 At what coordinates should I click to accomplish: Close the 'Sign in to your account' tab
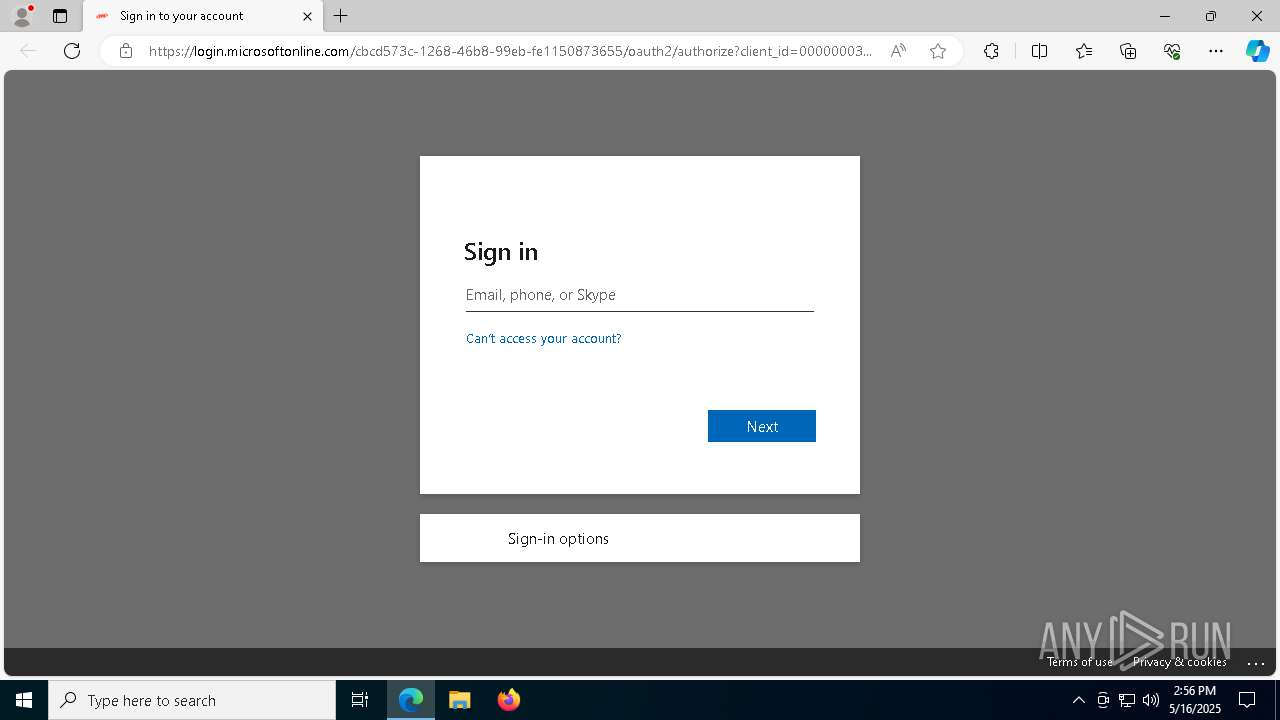[x=307, y=16]
